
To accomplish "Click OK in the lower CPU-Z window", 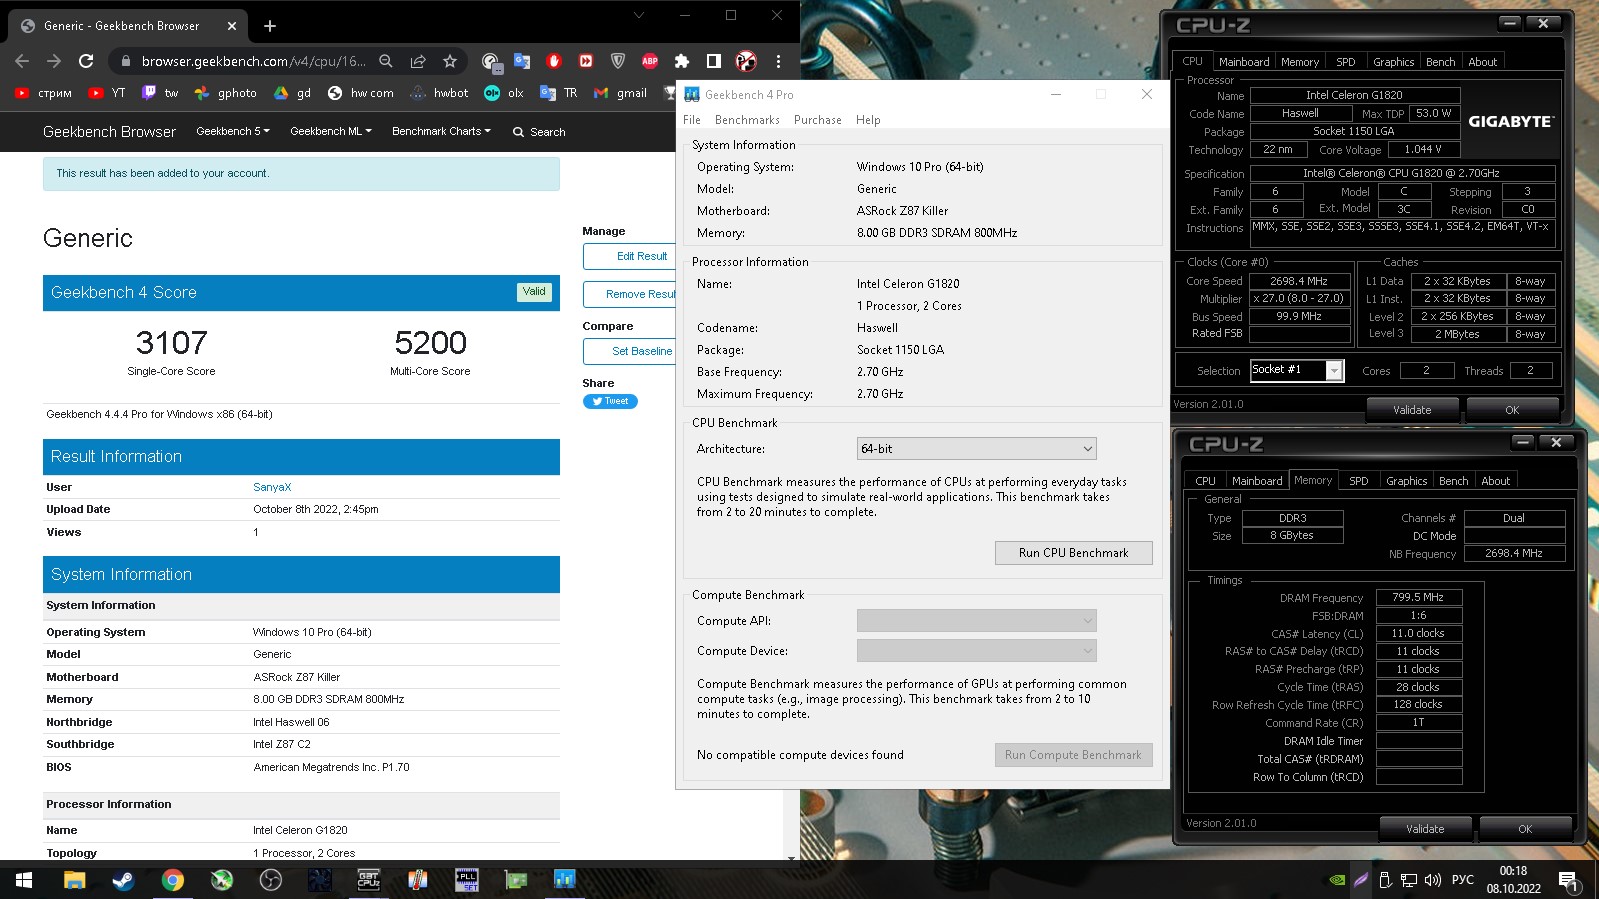I will click(x=1525, y=828).
